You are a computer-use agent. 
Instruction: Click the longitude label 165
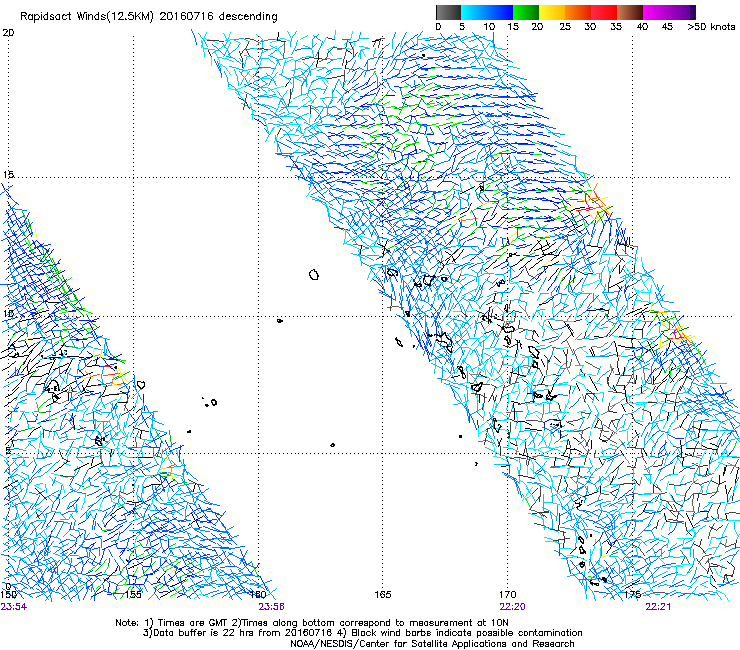point(383,594)
